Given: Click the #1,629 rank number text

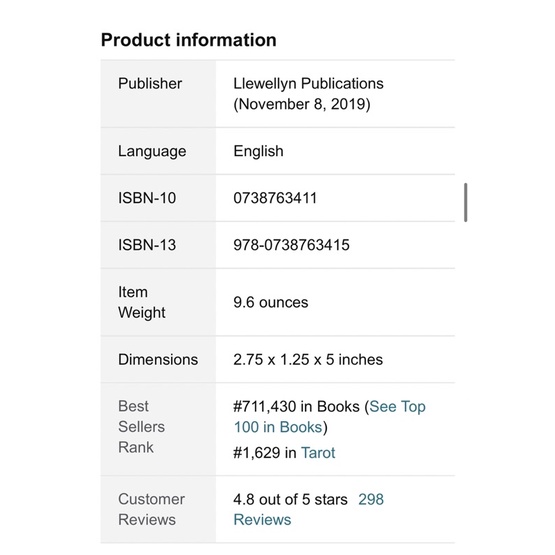Looking at the screenshot, I should point(257,453).
